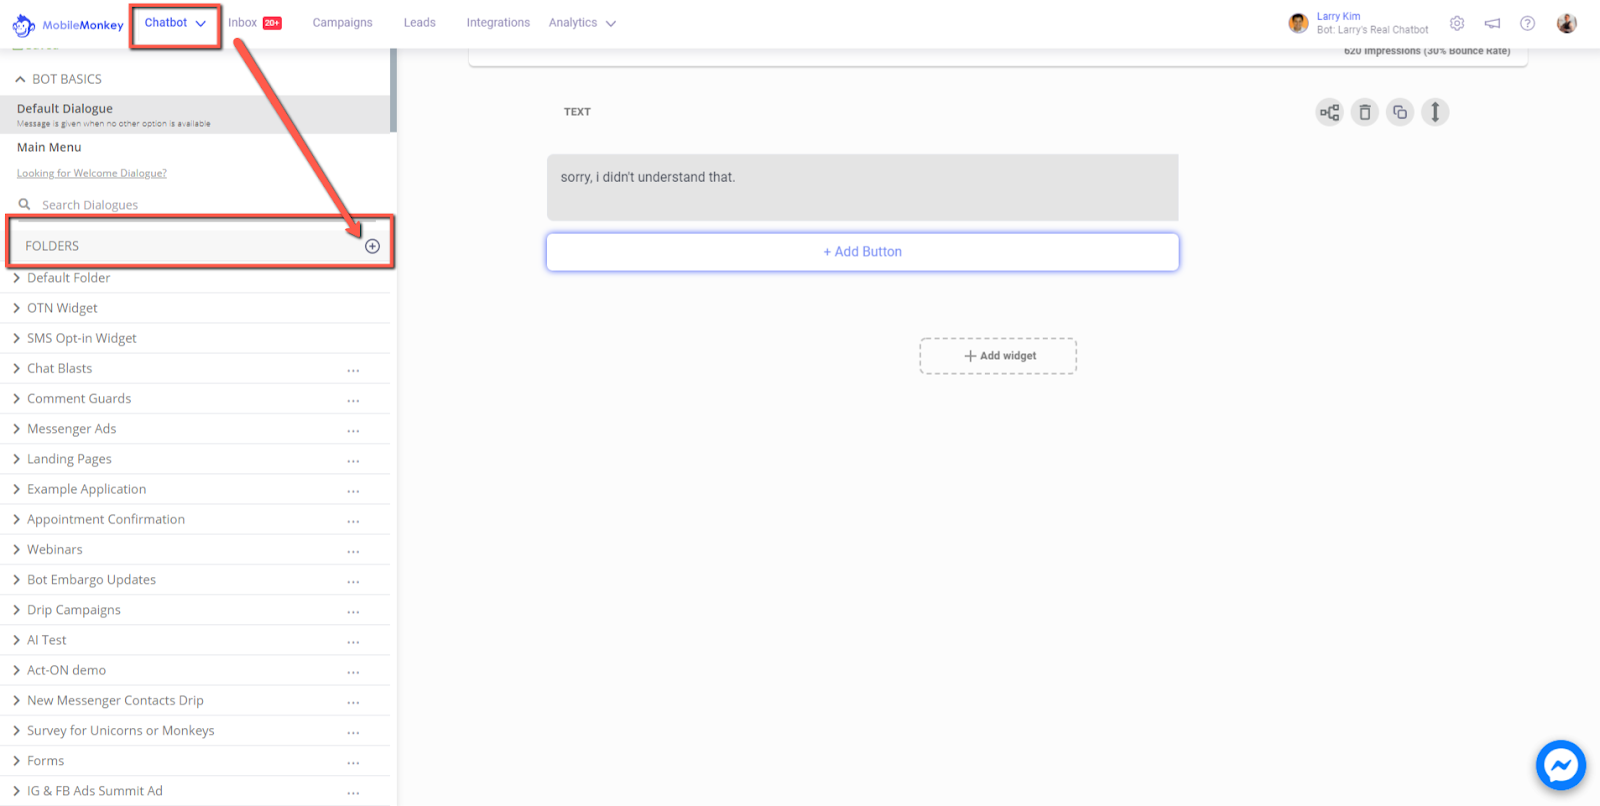Image resolution: width=1600 pixels, height=806 pixels.
Task: Click the + Add Button button
Action: [862, 252]
